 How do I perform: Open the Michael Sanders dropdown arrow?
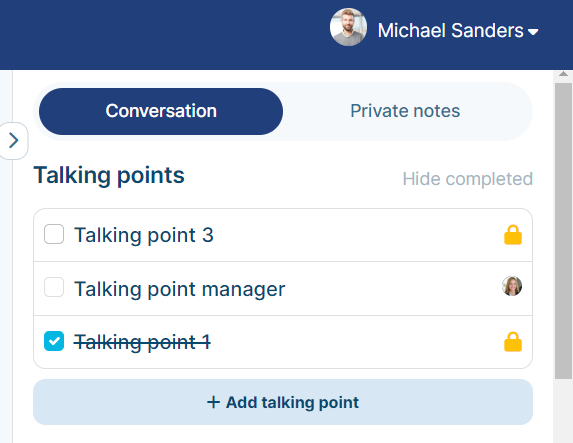click(533, 32)
